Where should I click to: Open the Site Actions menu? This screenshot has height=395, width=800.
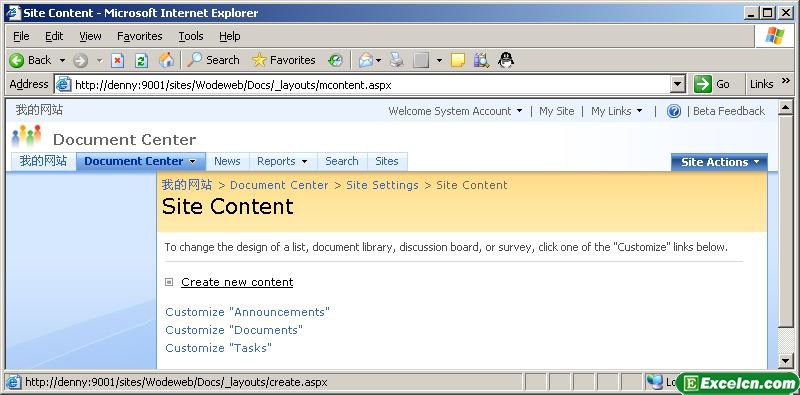pyautogui.click(x=719, y=162)
